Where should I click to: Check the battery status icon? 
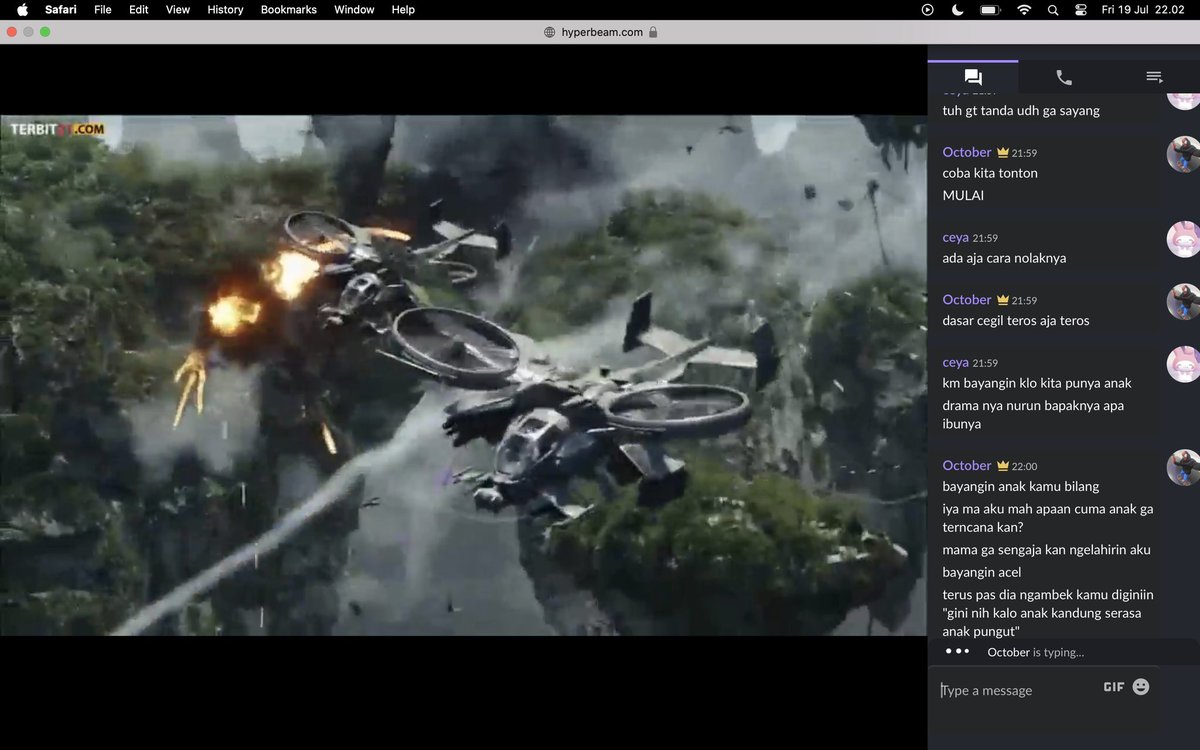(x=990, y=9)
